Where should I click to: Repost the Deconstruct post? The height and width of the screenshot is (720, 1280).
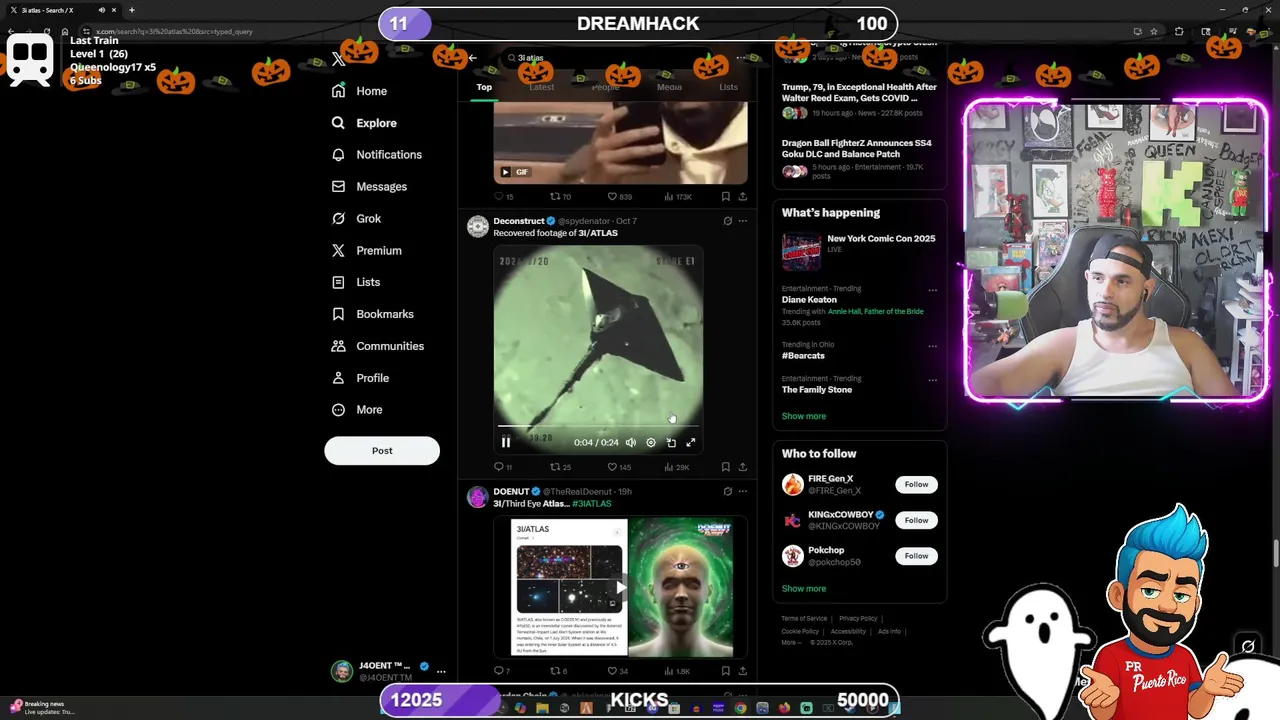561,467
